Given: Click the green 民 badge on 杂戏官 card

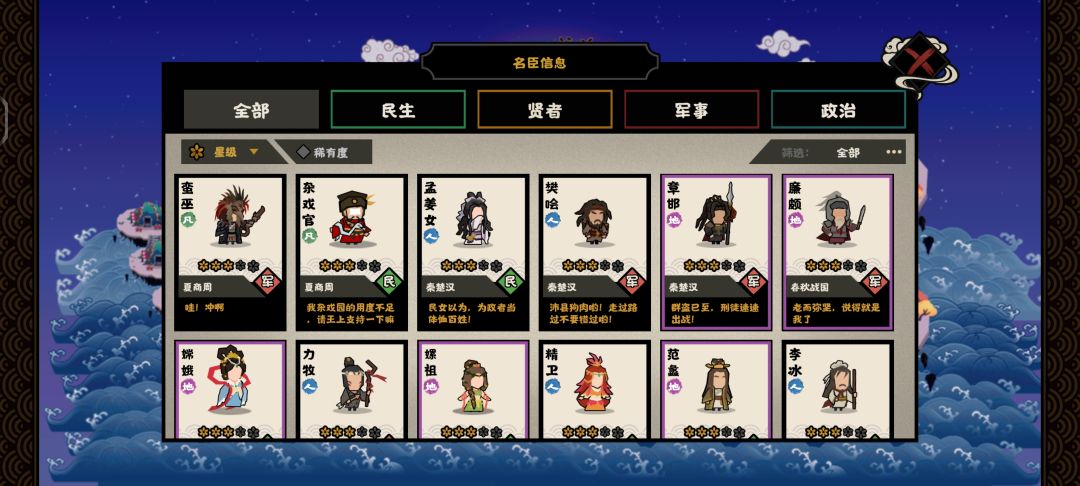Looking at the screenshot, I should (389, 281).
